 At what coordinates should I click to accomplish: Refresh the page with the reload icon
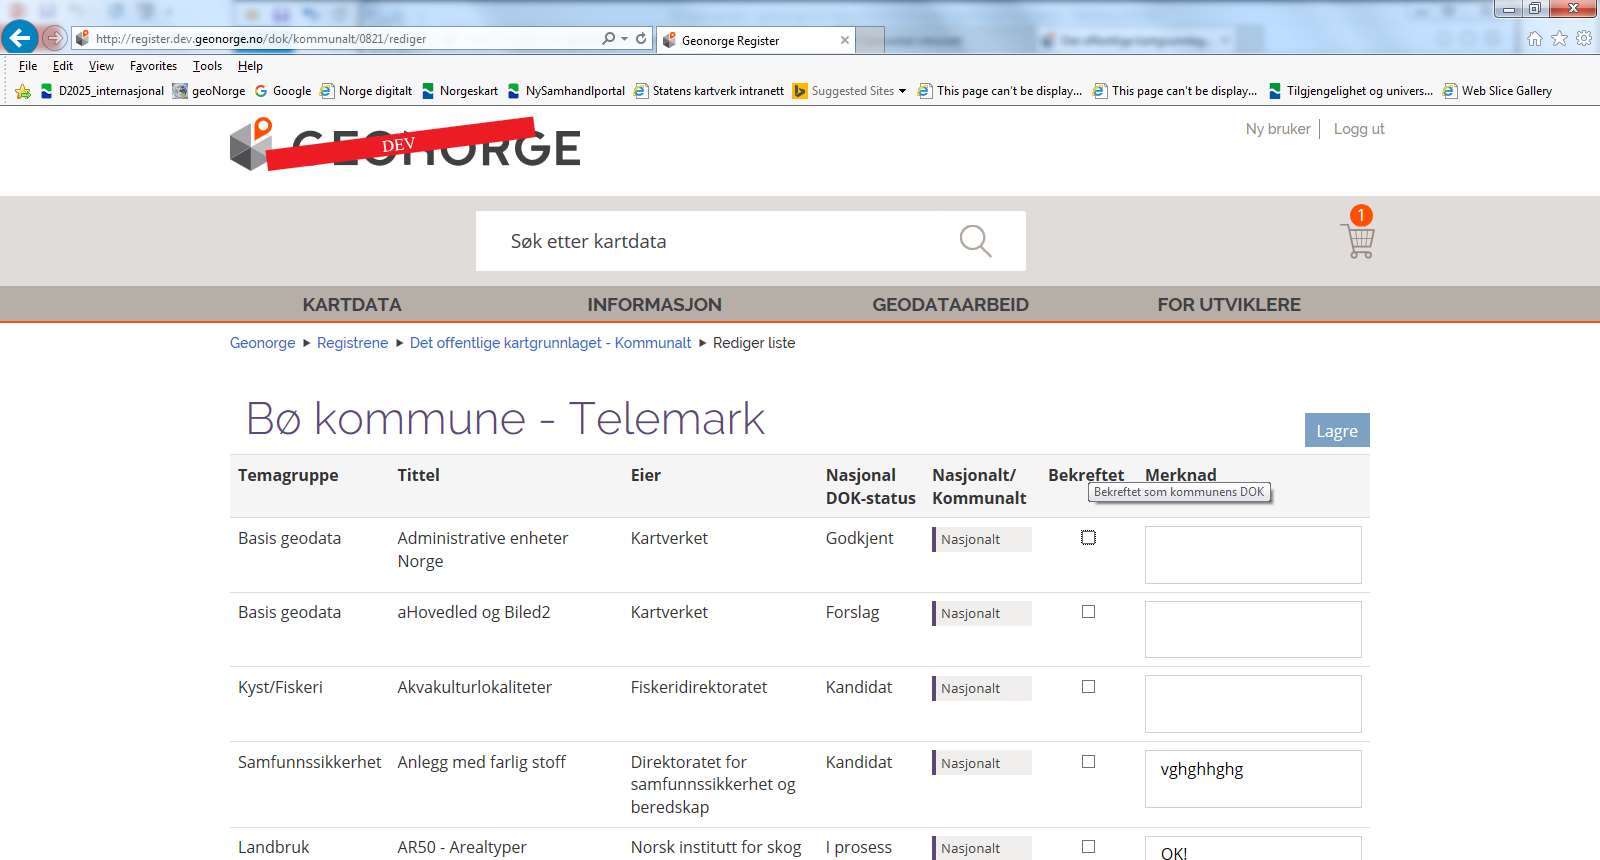click(x=641, y=39)
